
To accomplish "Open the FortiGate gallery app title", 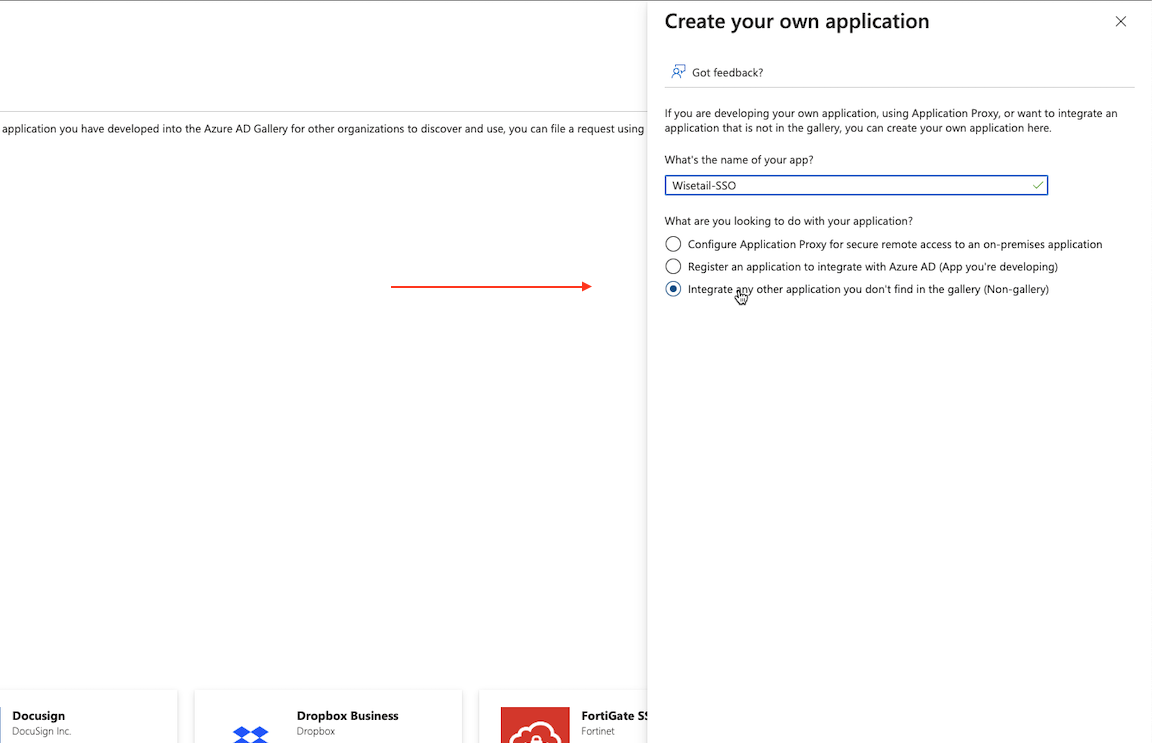I will [x=614, y=715].
